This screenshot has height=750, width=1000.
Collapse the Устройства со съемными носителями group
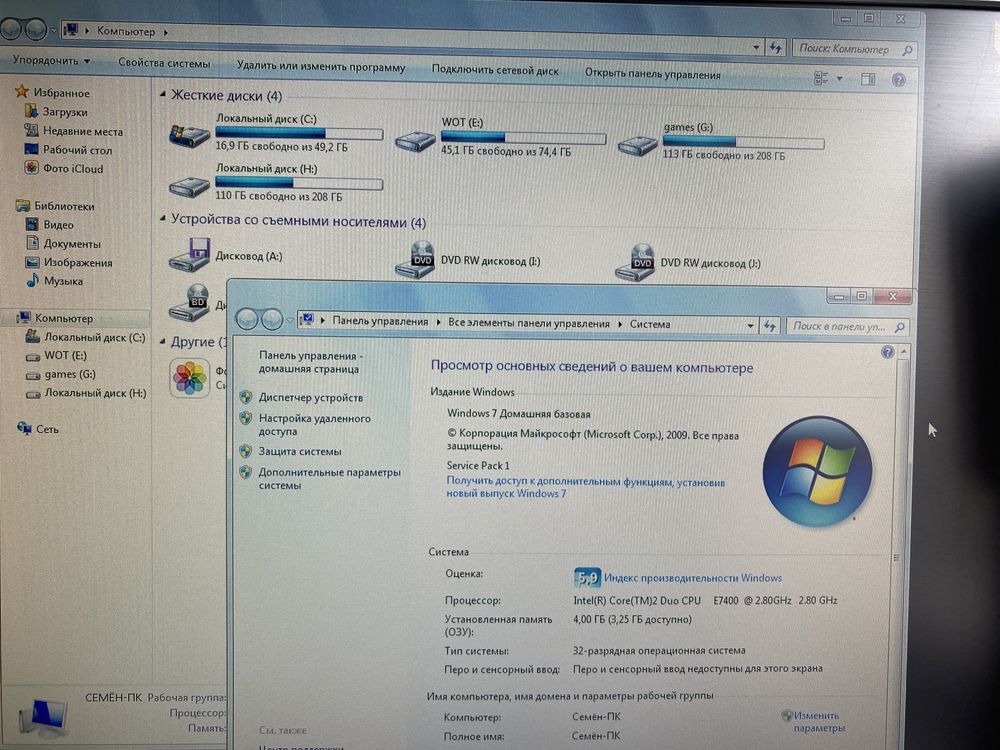coord(163,219)
